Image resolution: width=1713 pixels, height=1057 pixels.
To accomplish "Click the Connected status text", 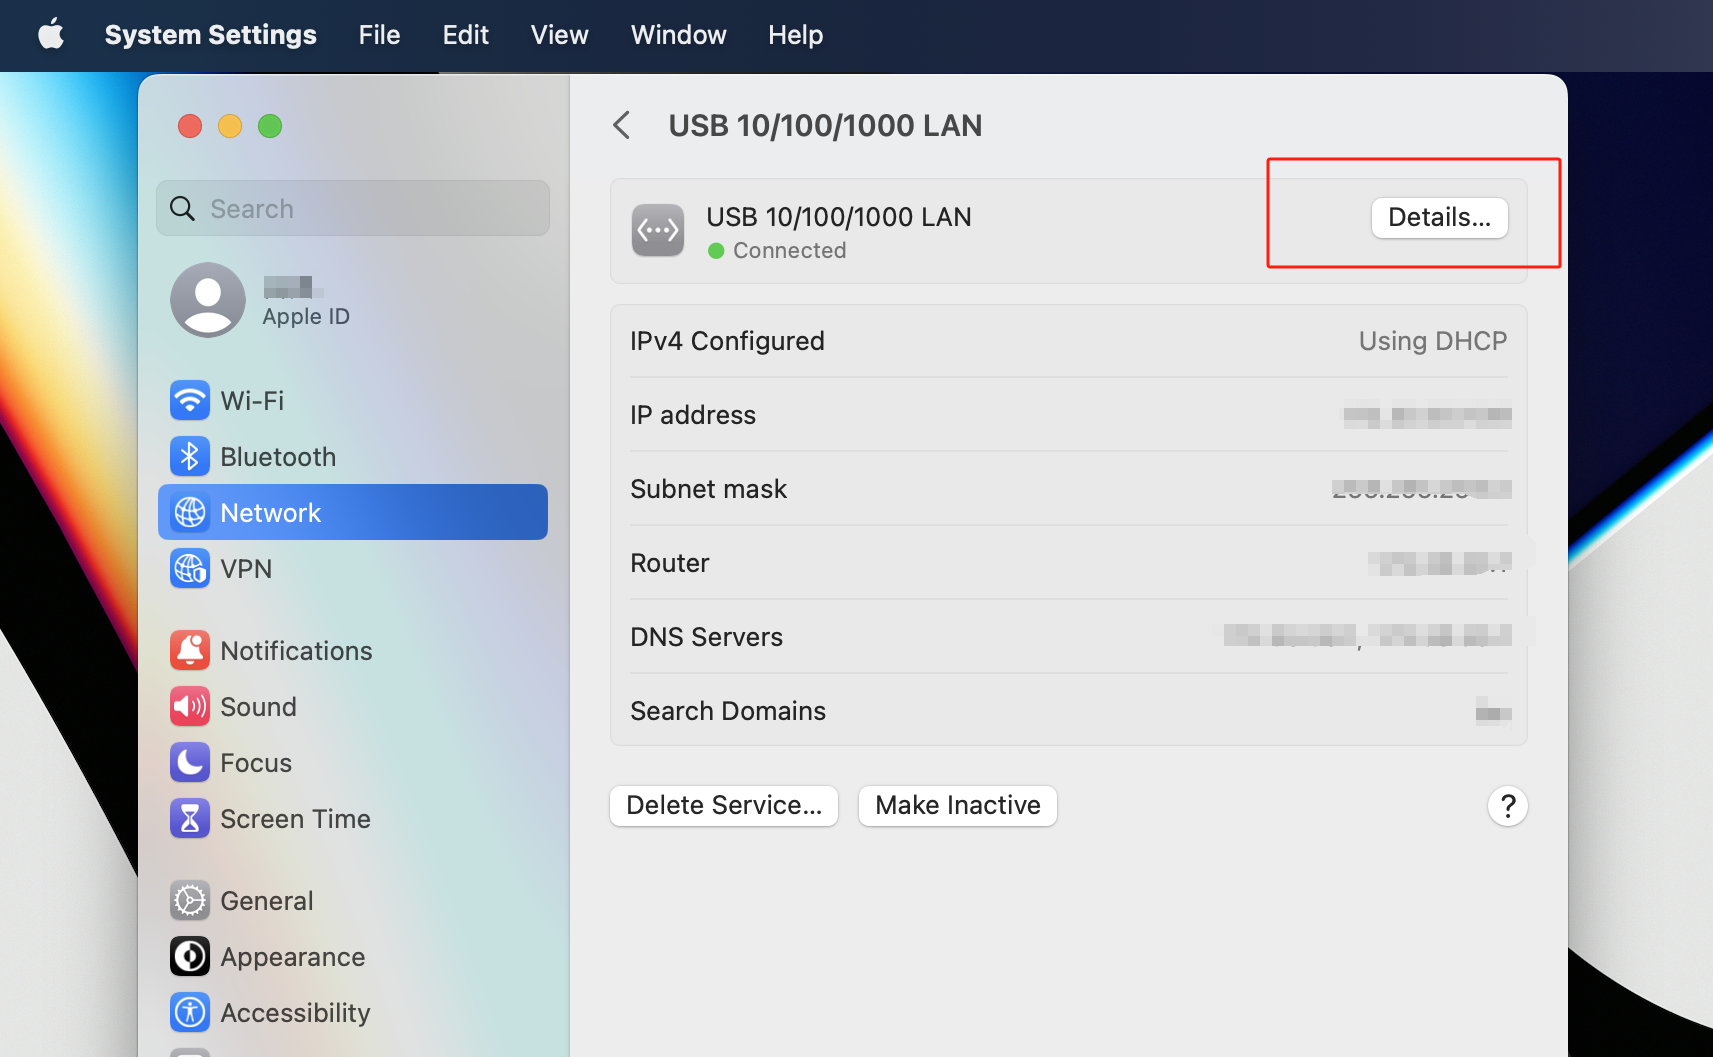I will (790, 251).
